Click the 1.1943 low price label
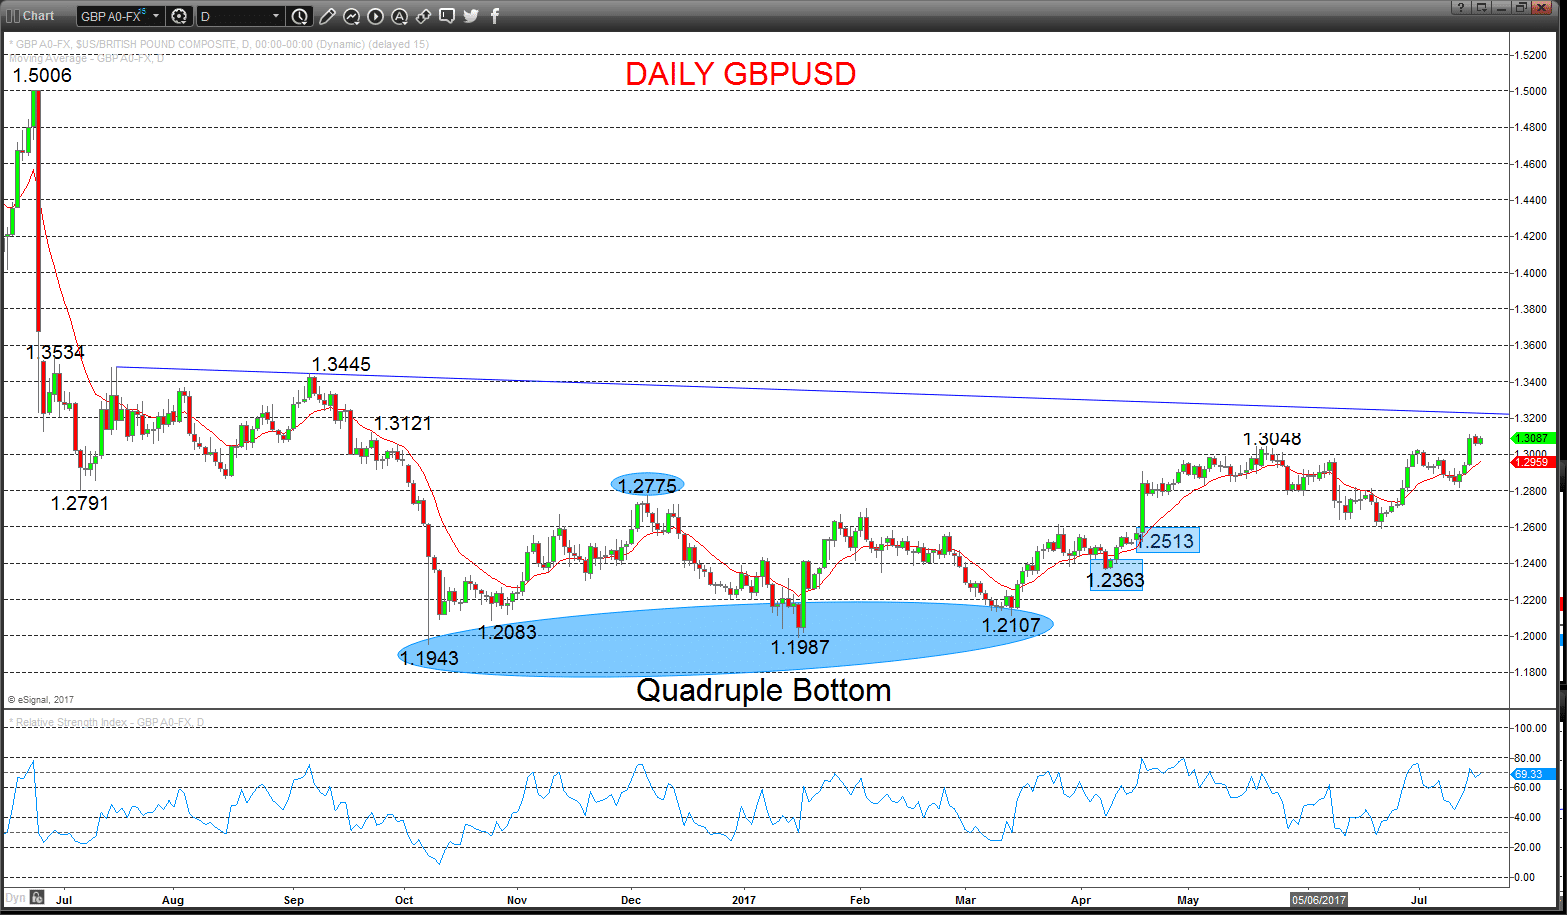1567x915 pixels. click(x=429, y=658)
